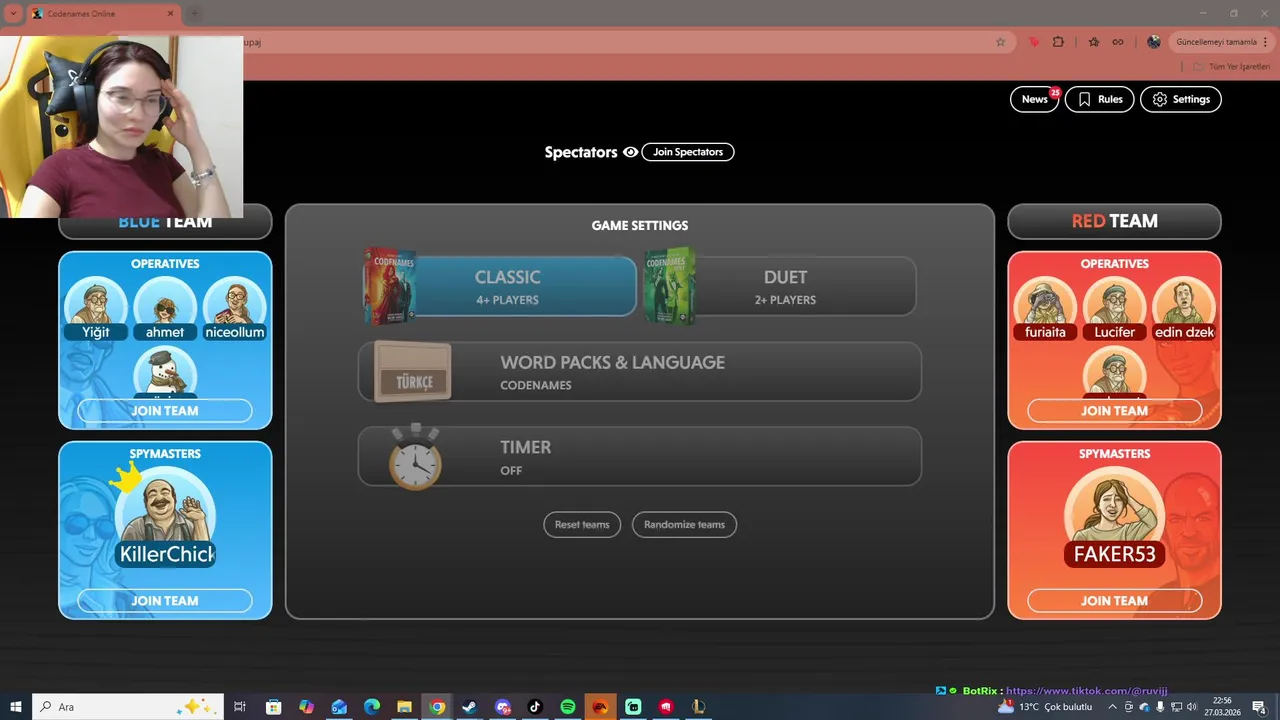Click the RED TEAM header
The width and height of the screenshot is (1280, 720).
coord(1114,221)
